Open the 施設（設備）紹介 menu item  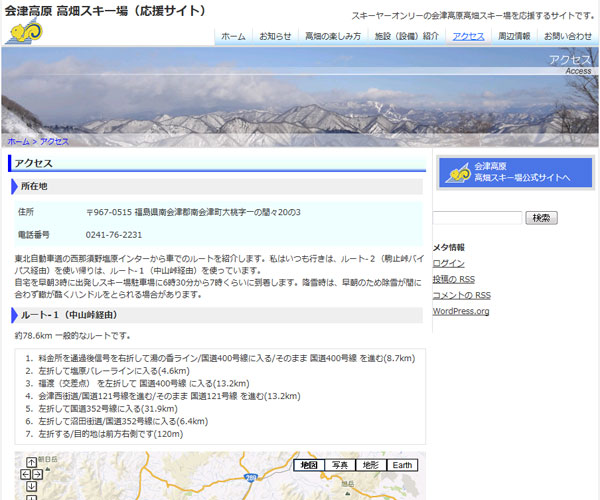(407, 36)
